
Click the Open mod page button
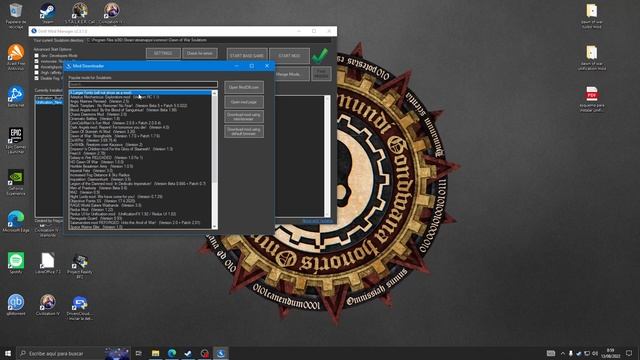tap(244, 102)
